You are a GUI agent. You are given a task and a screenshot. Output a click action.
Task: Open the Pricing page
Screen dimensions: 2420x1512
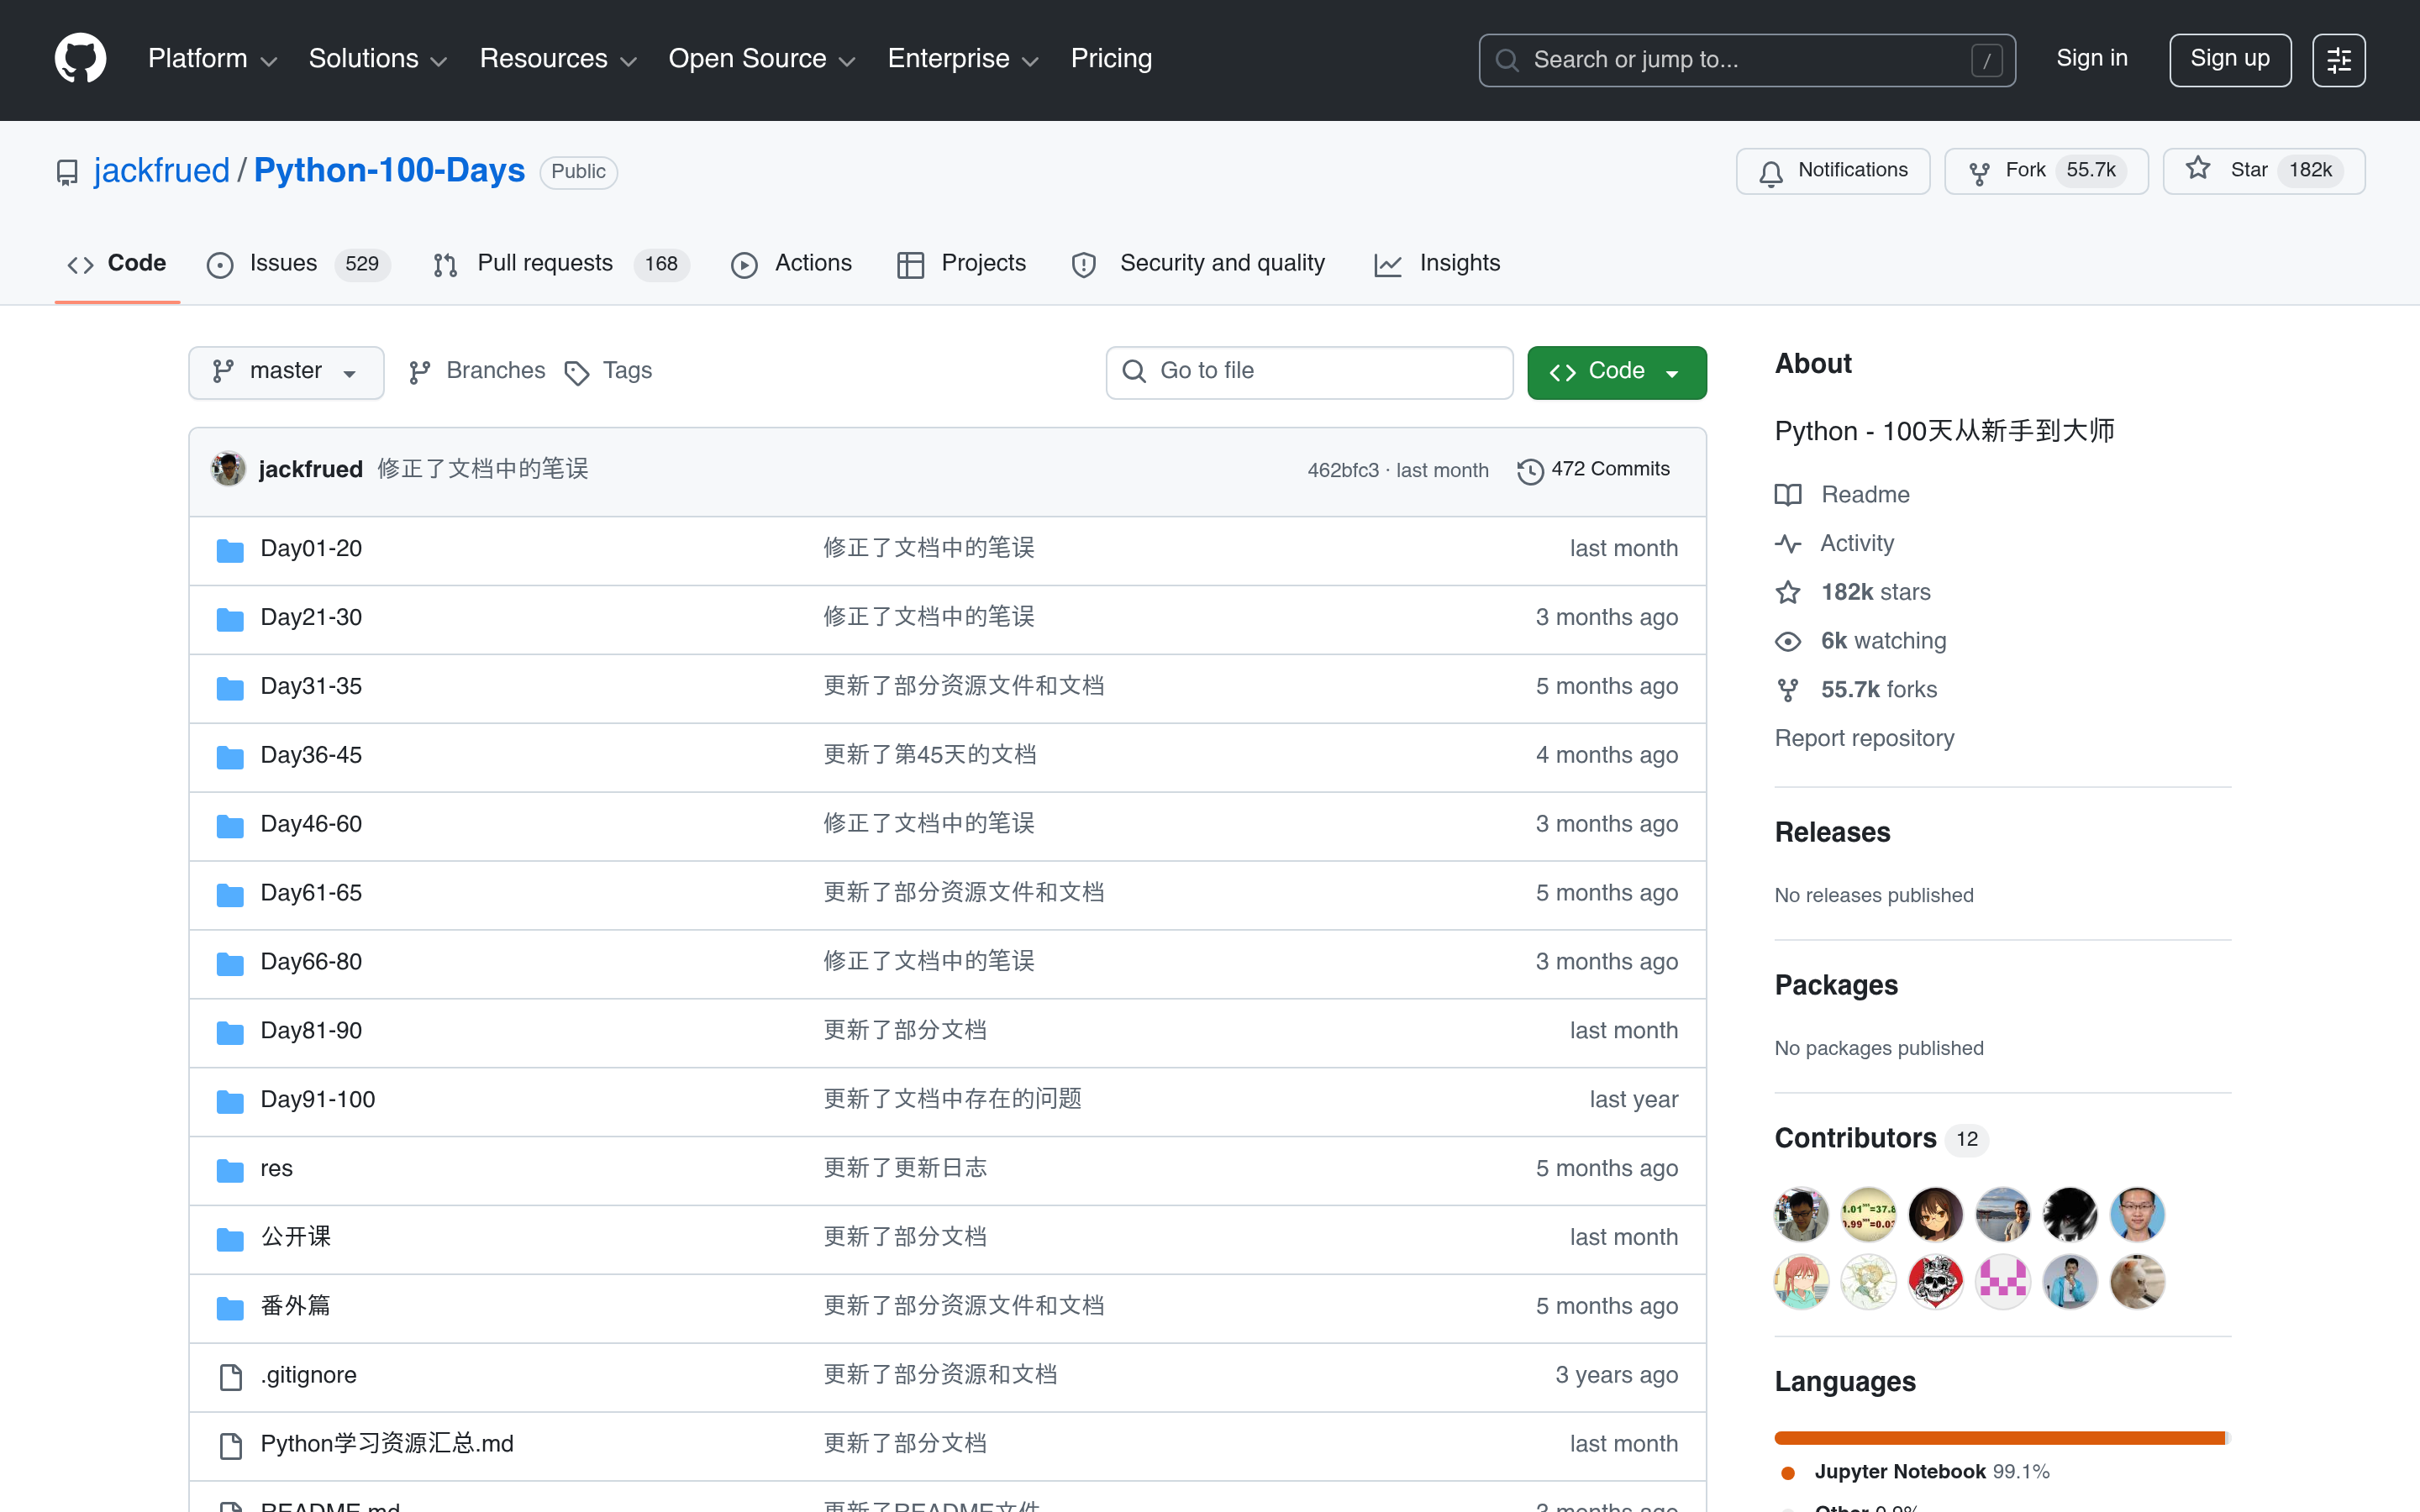pos(1111,59)
